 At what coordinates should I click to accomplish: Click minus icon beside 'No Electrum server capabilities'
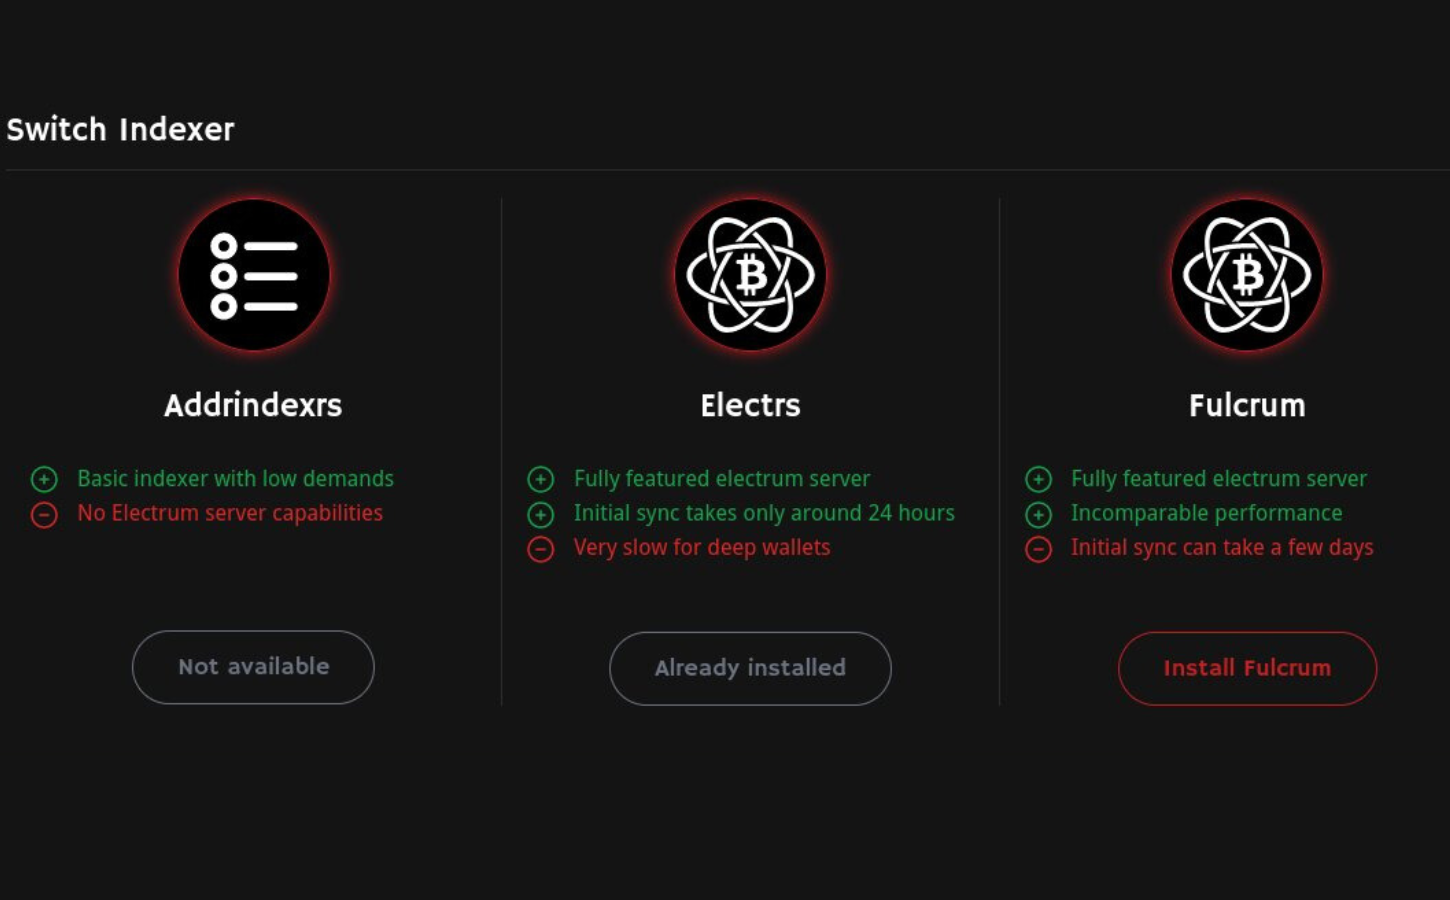44,514
